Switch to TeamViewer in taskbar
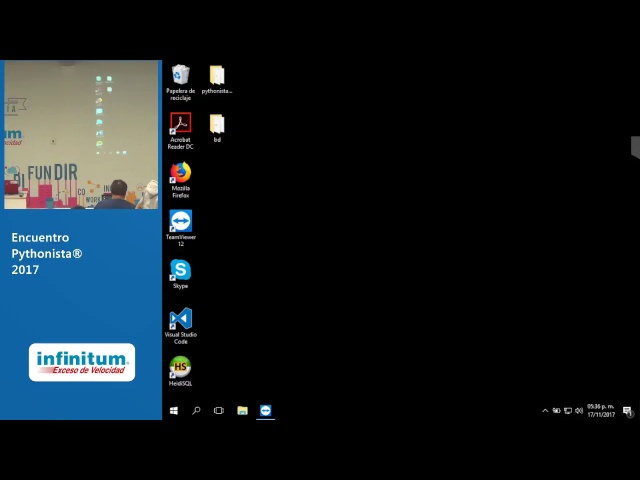 pyautogui.click(x=265, y=411)
